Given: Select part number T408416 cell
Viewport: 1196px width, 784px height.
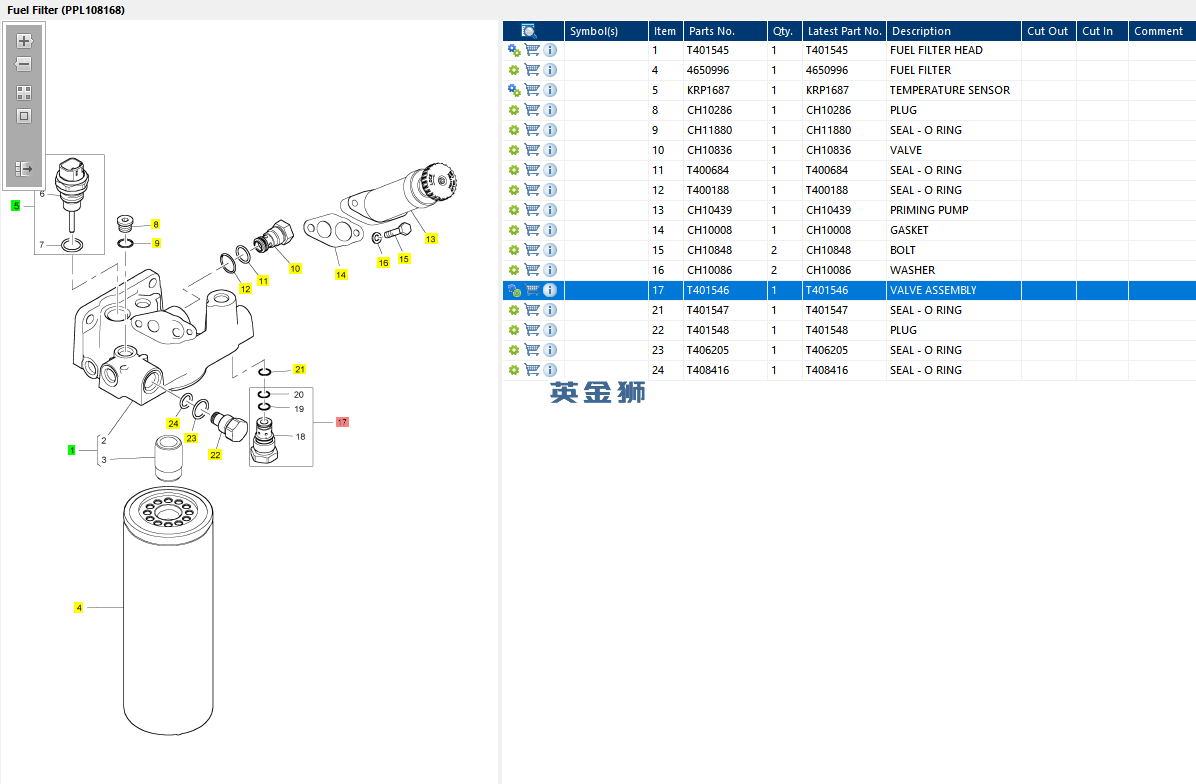Looking at the screenshot, I should [725, 370].
